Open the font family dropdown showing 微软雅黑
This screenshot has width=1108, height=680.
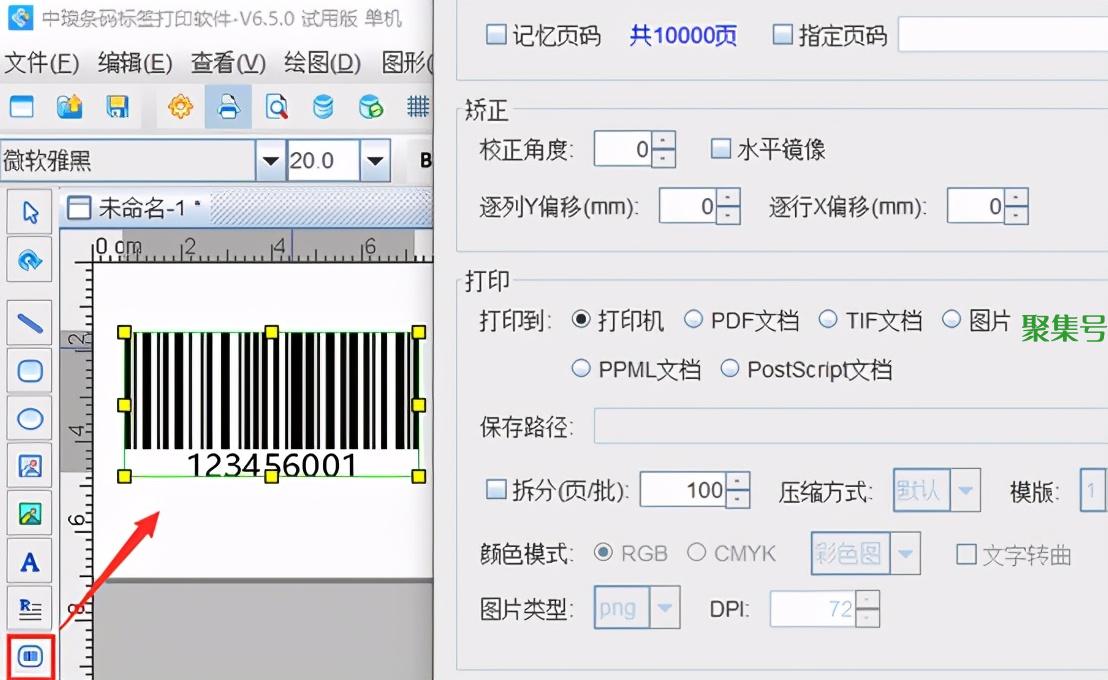270,160
